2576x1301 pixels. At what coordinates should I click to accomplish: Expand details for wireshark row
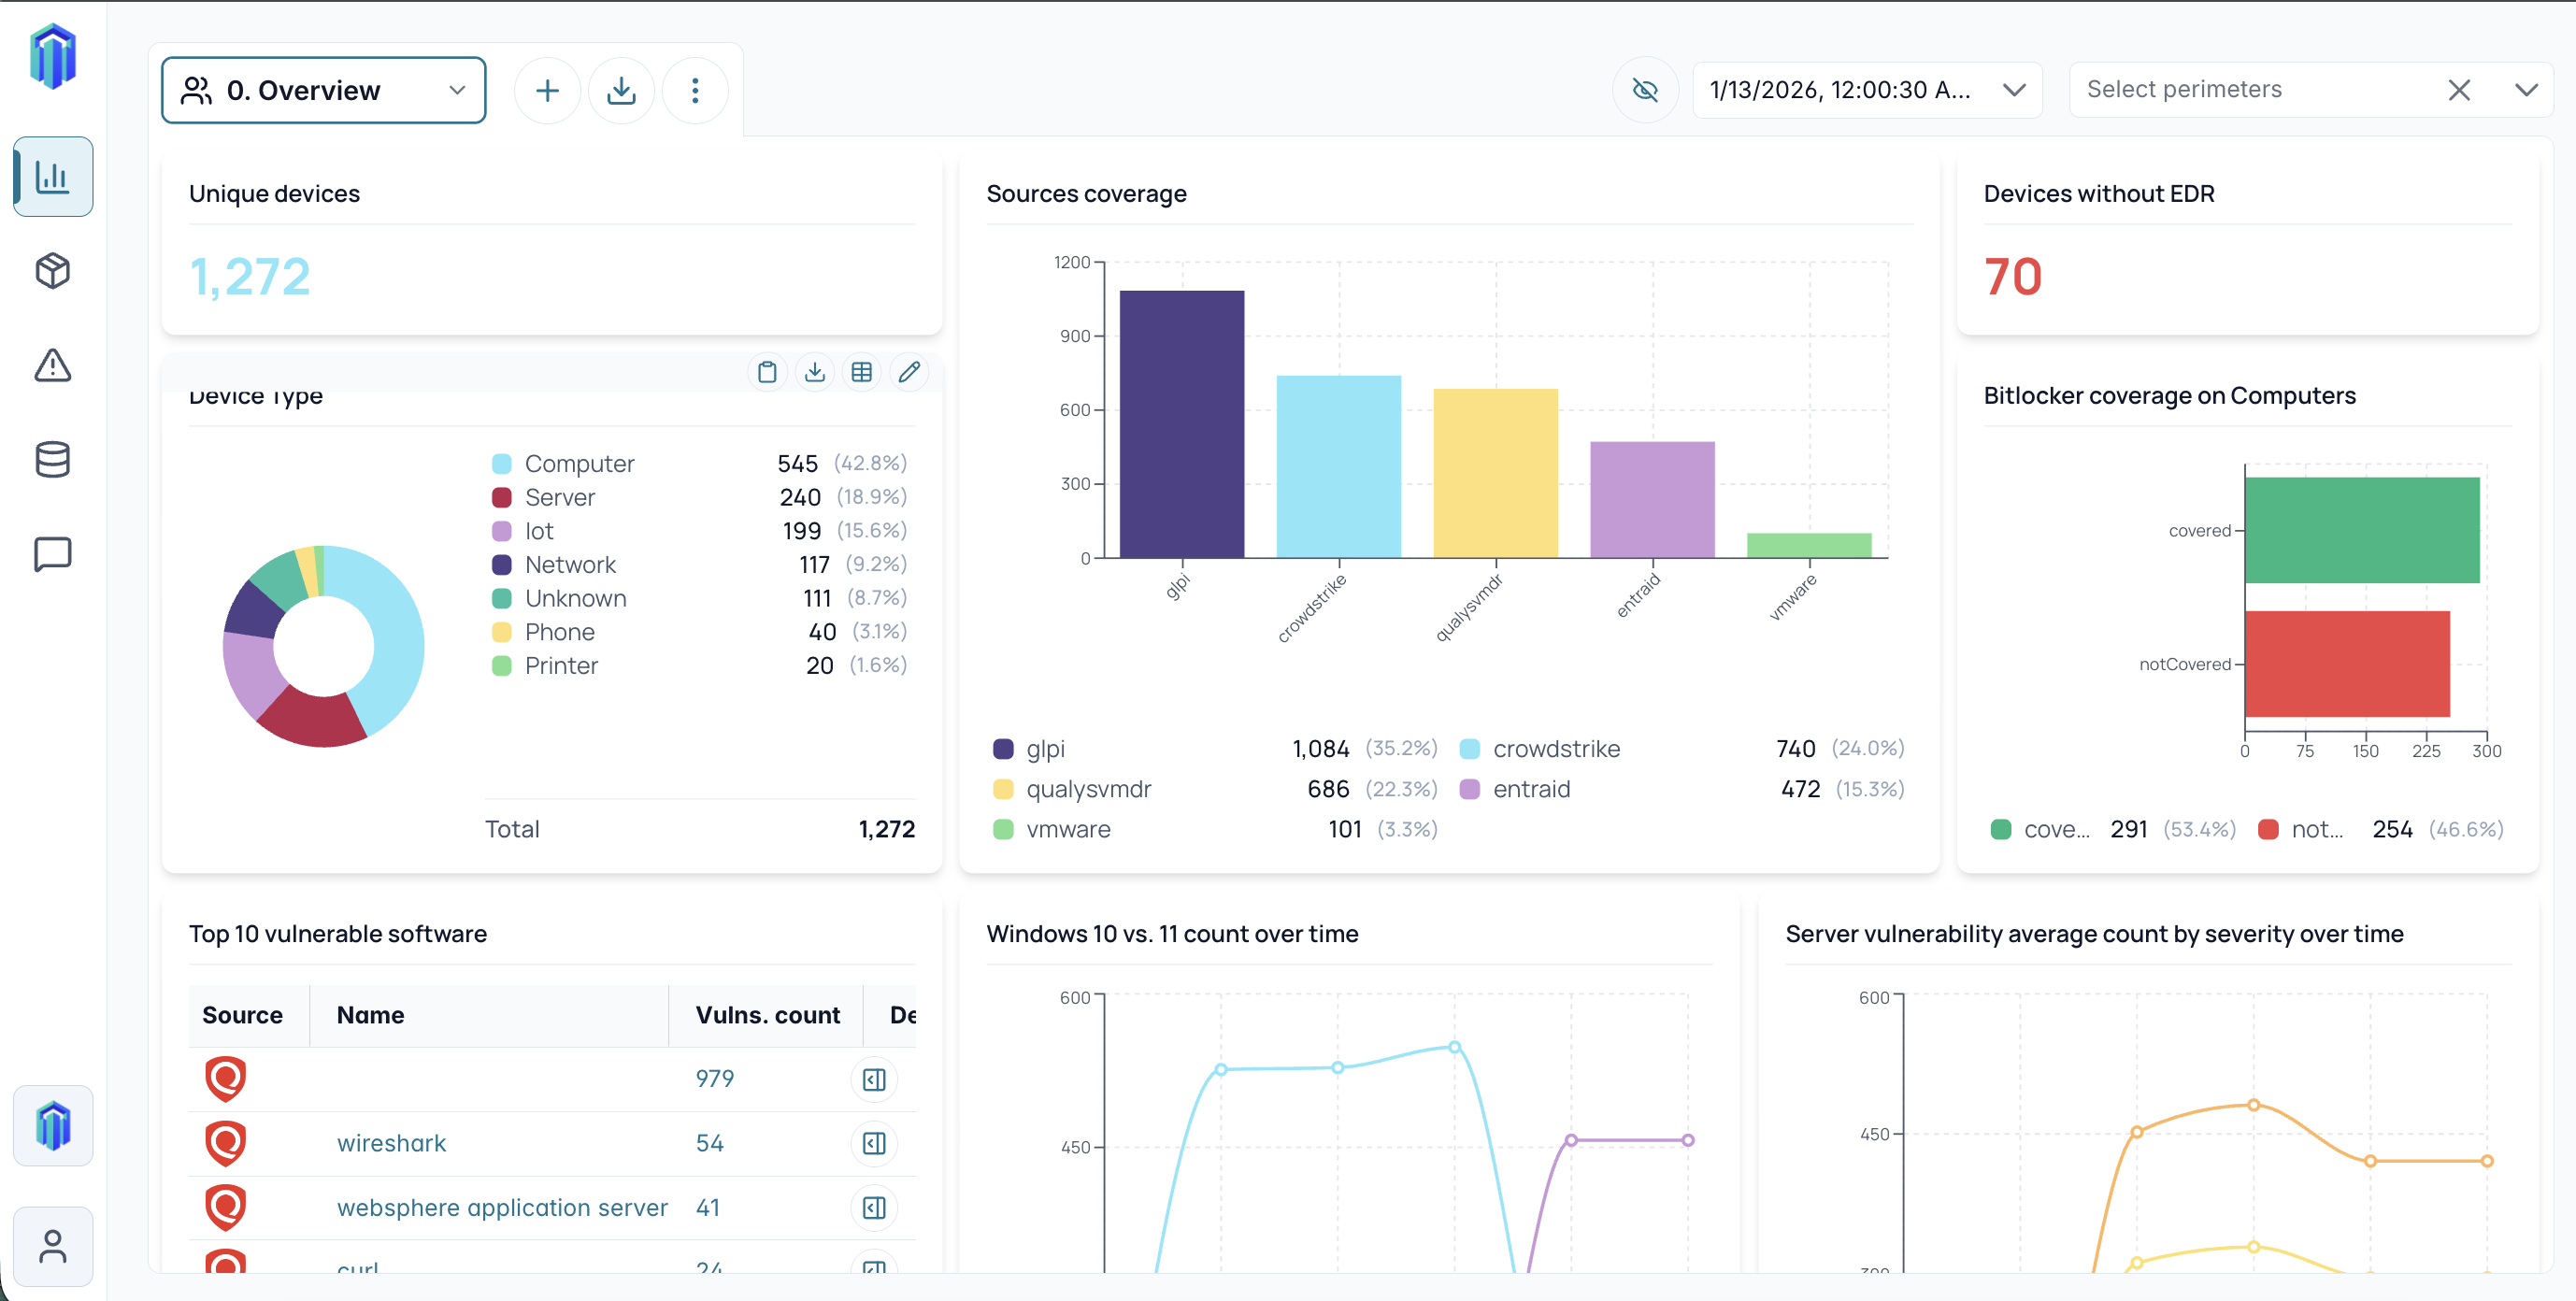[874, 1143]
